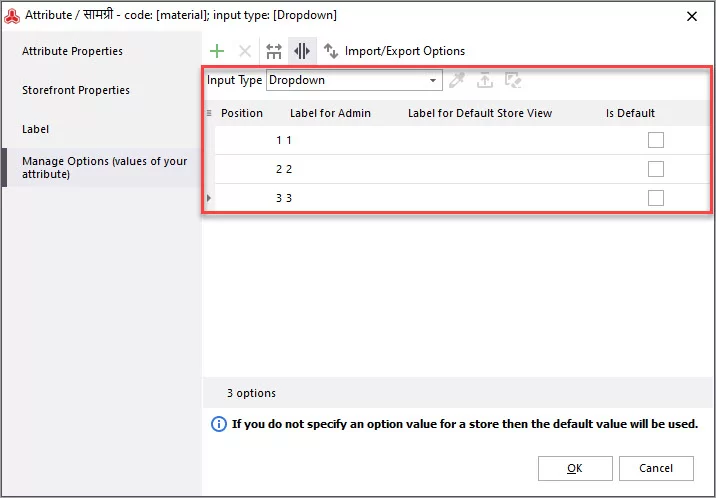Click the column width fit icon
Screen dimensions: 716x498
point(274,51)
